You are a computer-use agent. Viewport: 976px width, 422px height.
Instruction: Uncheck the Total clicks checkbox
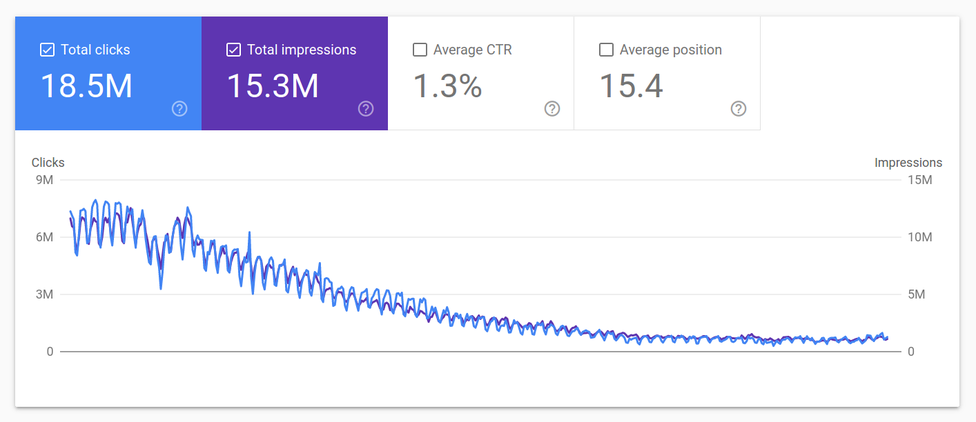click(47, 49)
